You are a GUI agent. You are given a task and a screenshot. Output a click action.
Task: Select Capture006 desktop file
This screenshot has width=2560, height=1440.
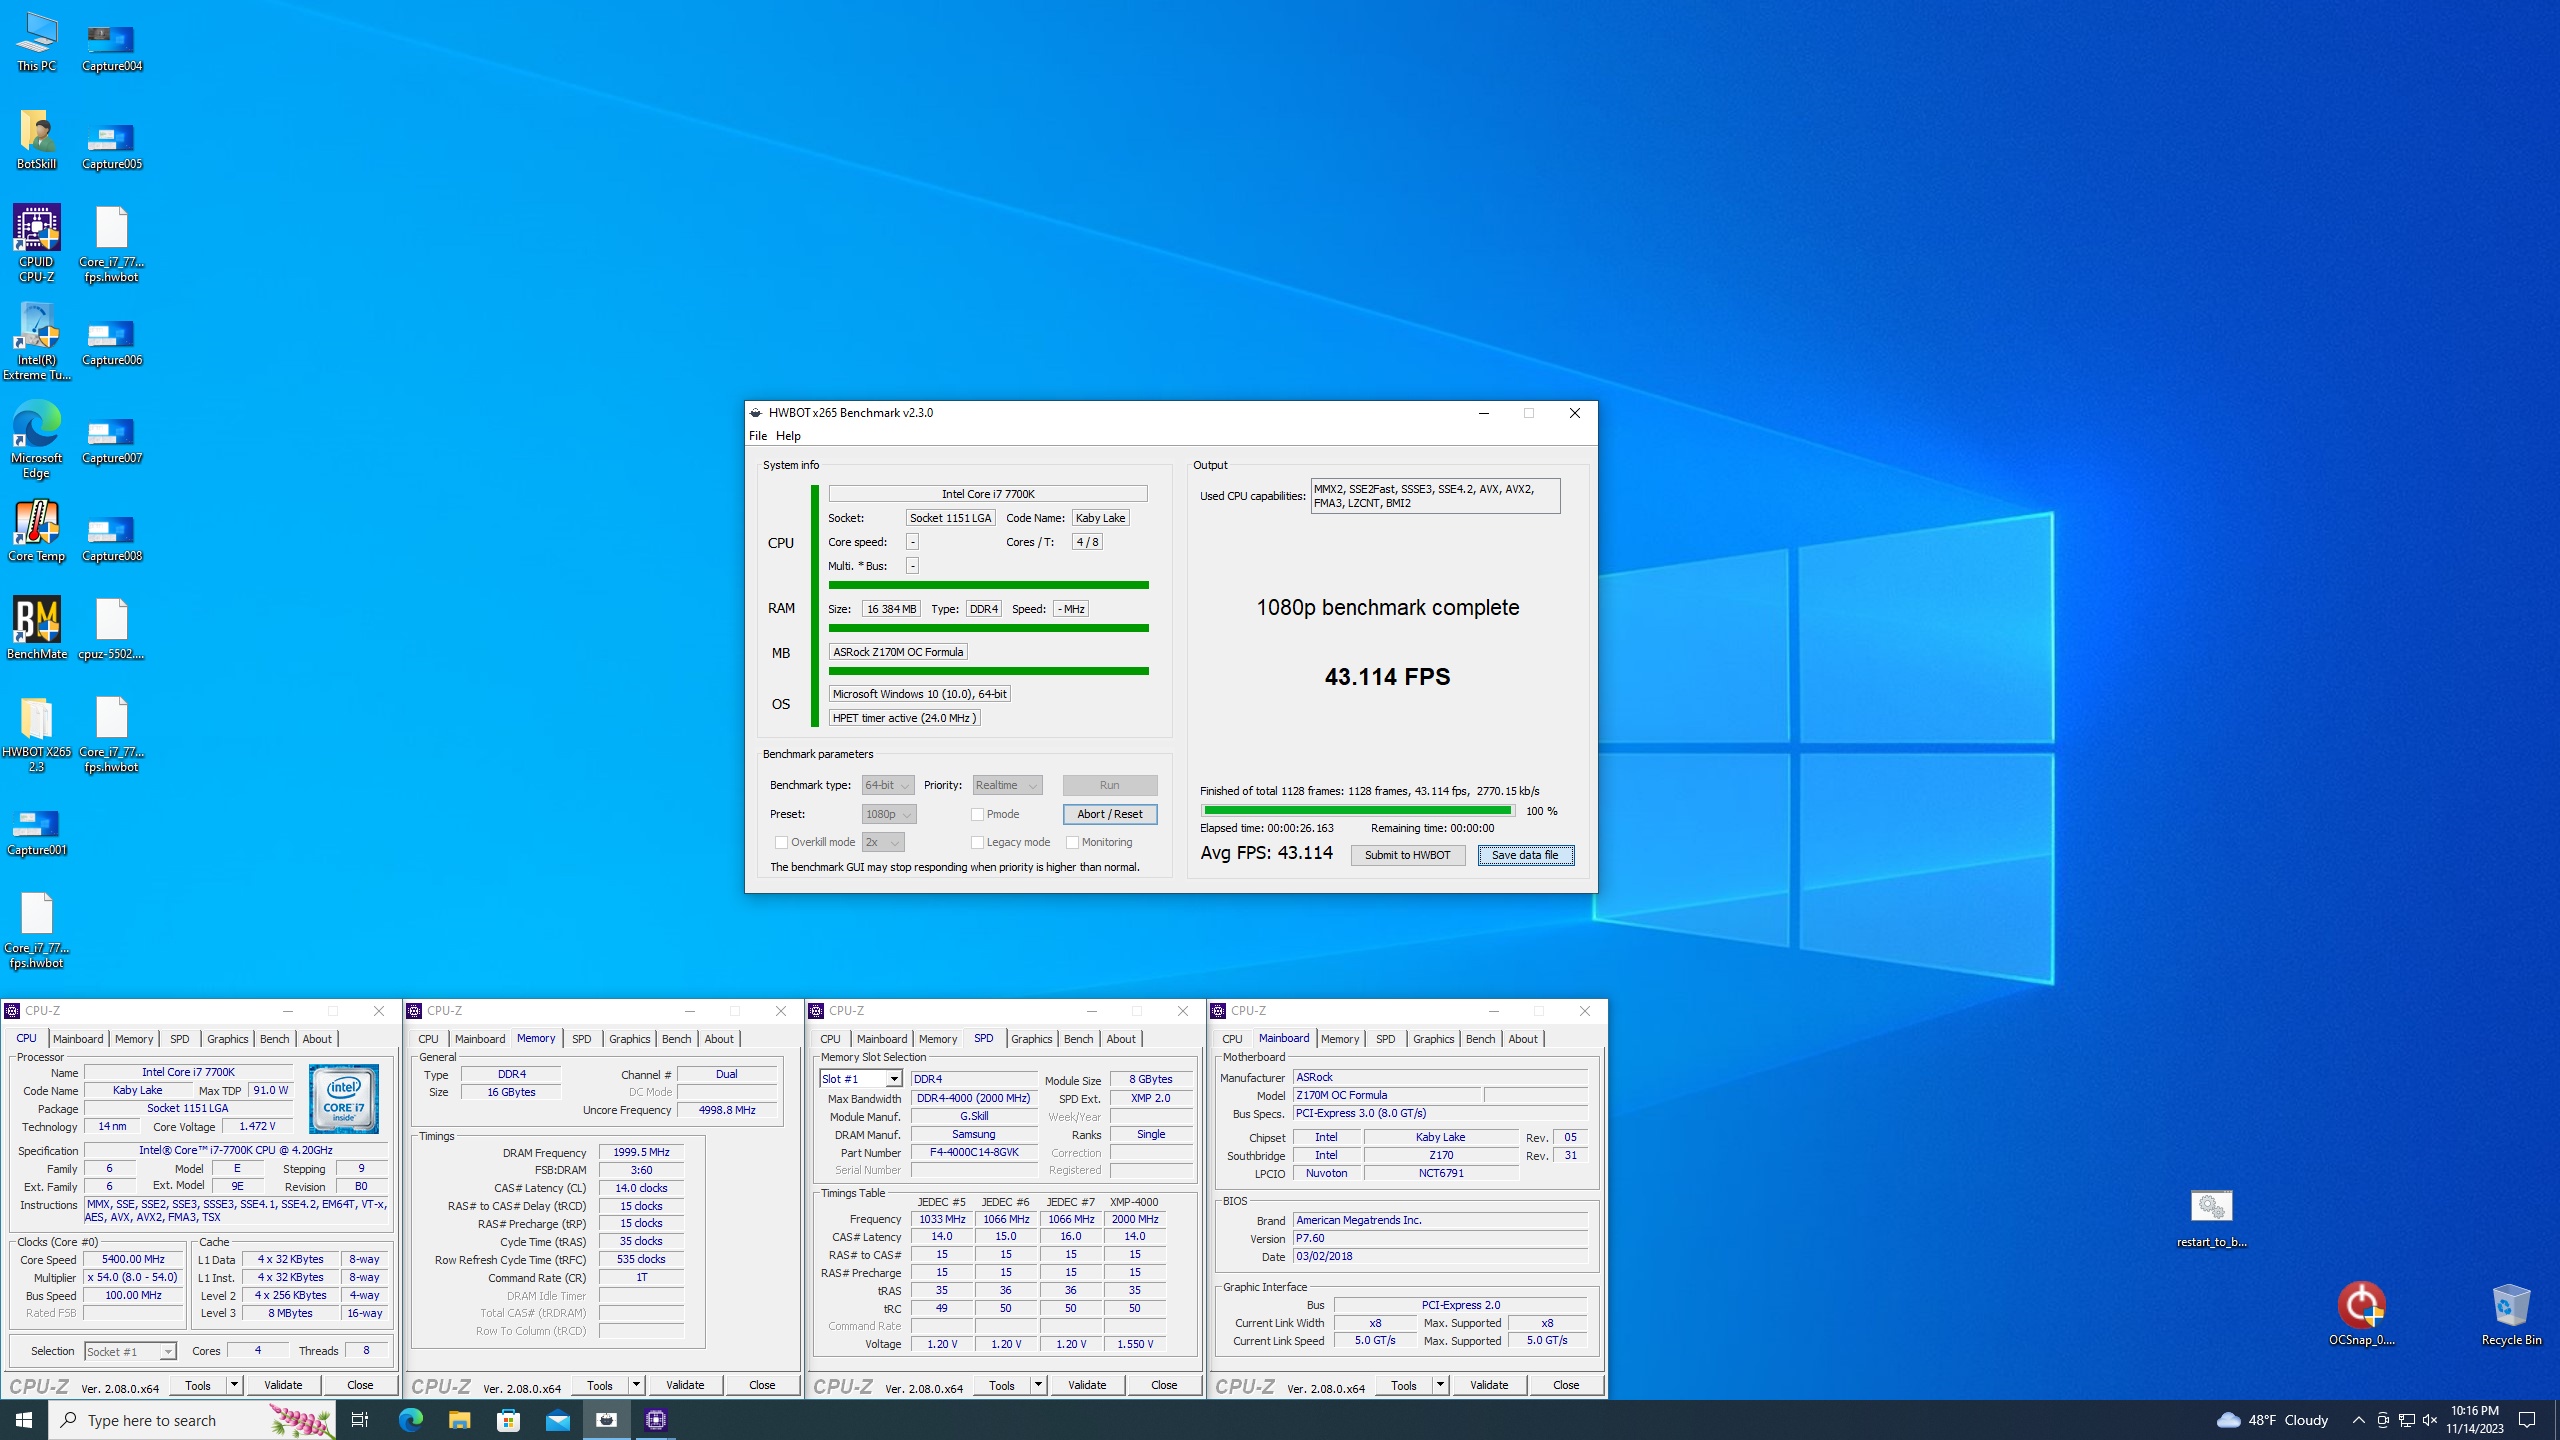point(112,342)
